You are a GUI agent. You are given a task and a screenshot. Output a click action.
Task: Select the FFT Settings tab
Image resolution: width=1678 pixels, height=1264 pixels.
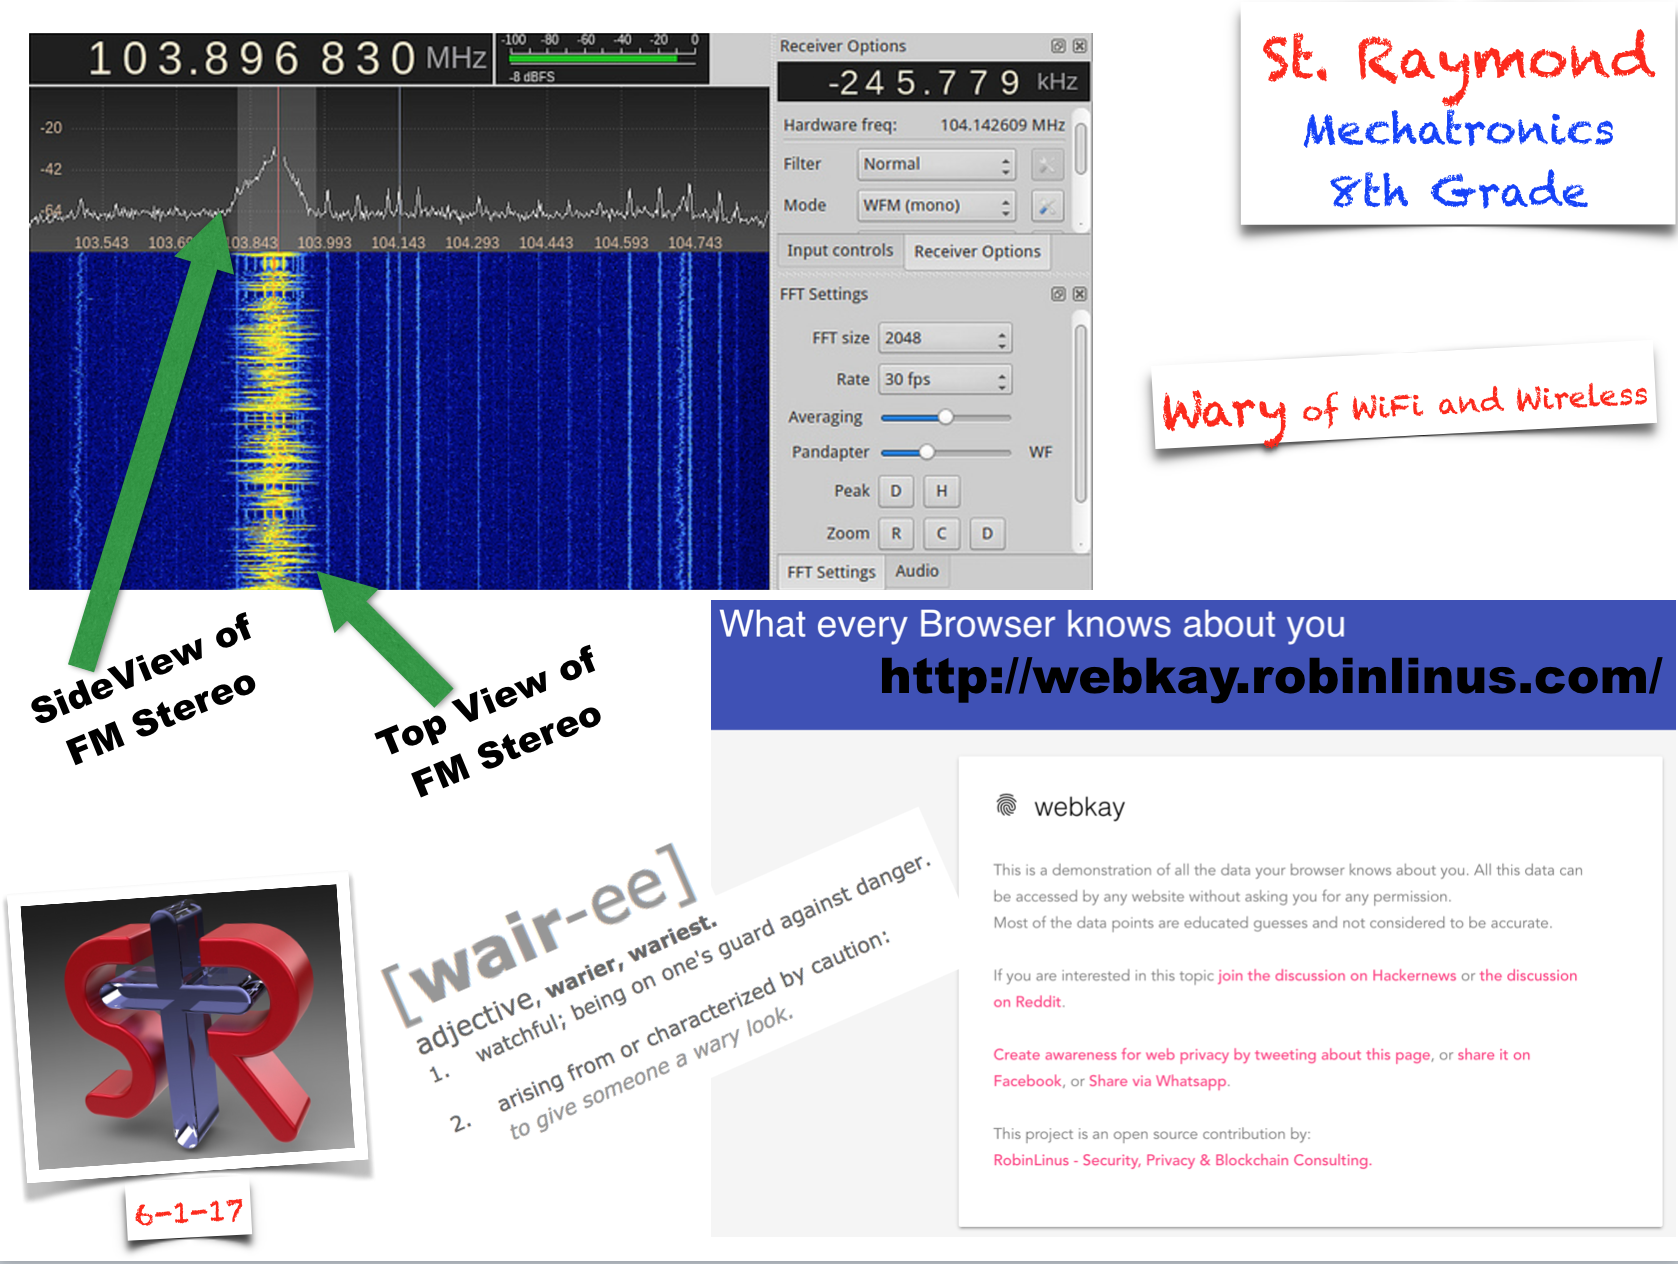click(x=831, y=572)
